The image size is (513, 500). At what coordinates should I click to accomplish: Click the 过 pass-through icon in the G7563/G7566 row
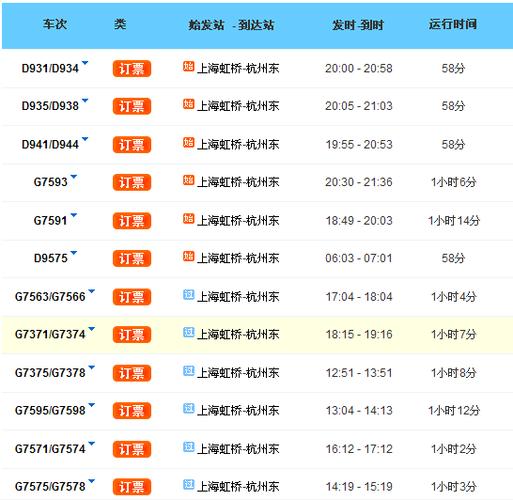point(188,294)
